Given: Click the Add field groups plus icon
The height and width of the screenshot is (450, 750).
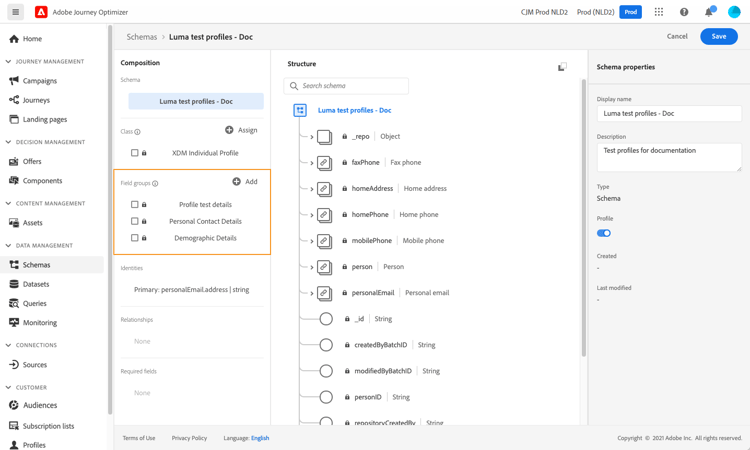Looking at the screenshot, I should pos(237,182).
